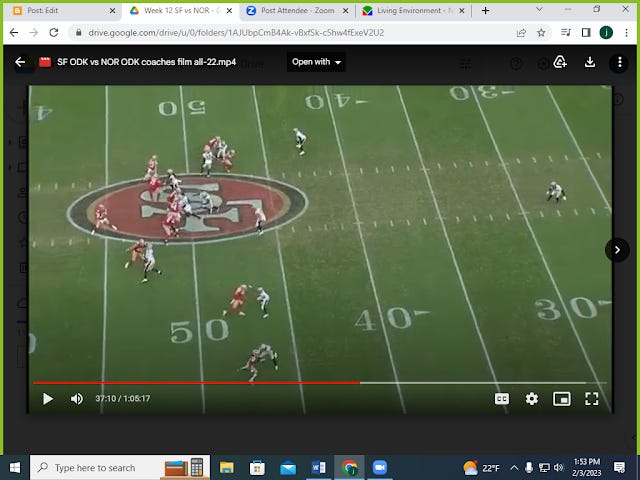Open more actions three-dot menu
Screen dimensions: 640x480
point(620,62)
